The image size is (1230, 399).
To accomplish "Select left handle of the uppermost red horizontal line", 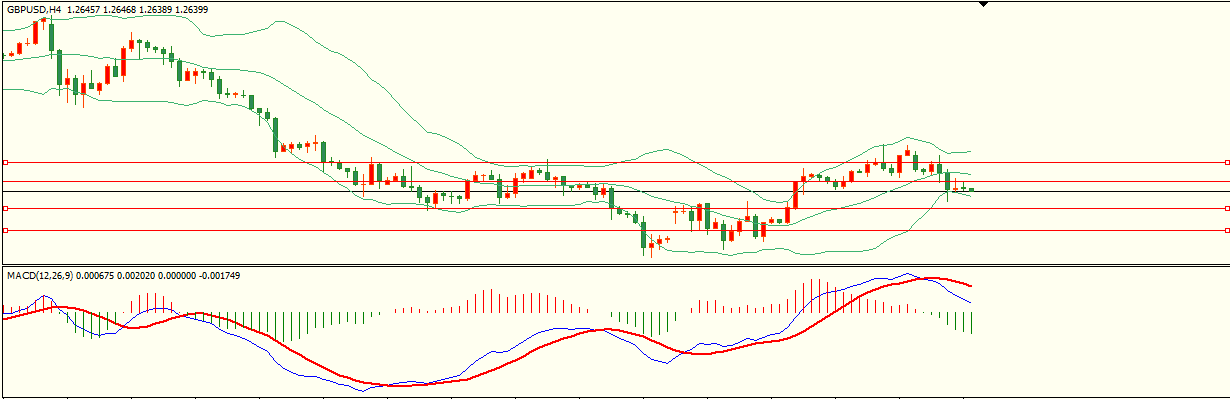I will point(5,161).
